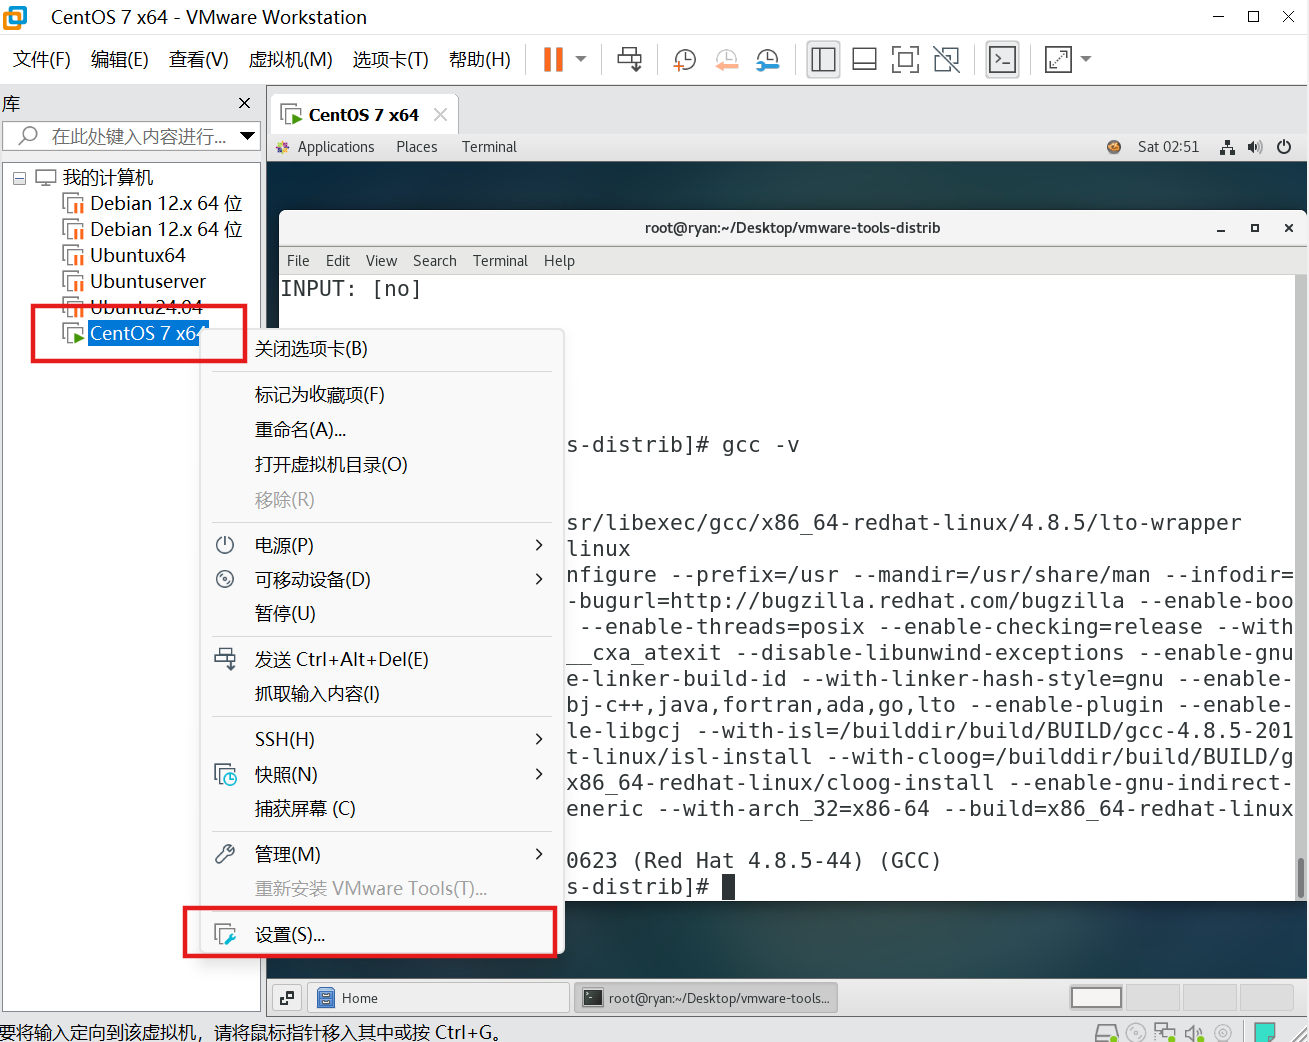
Task: Toggle the console view toolbar button
Action: click(1002, 60)
